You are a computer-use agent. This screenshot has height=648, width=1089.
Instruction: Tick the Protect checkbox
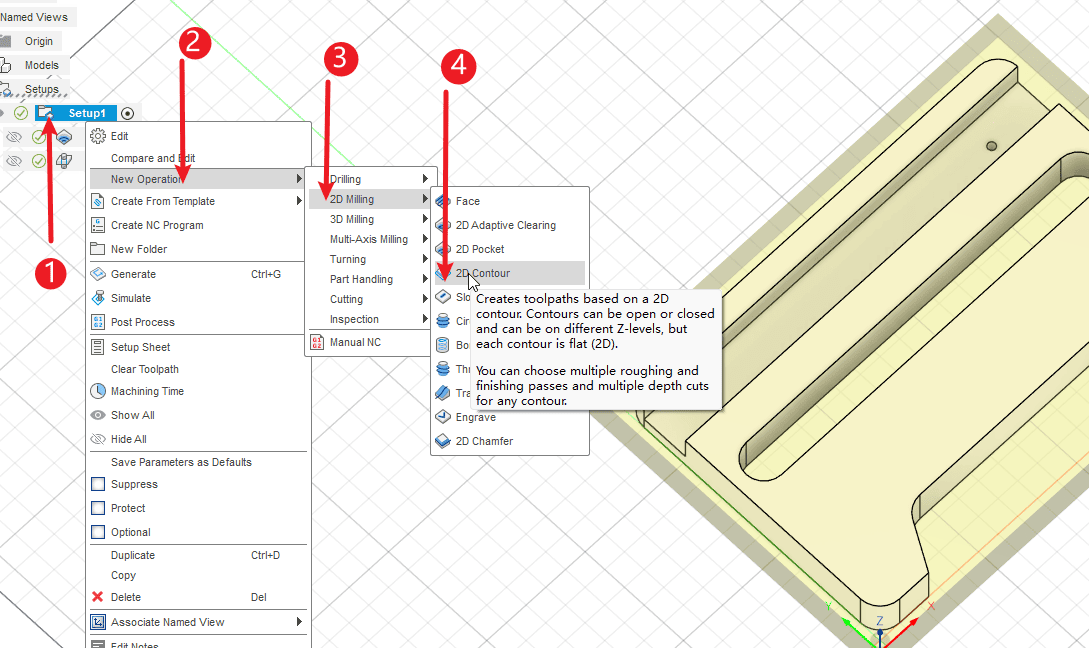coord(98,508)
